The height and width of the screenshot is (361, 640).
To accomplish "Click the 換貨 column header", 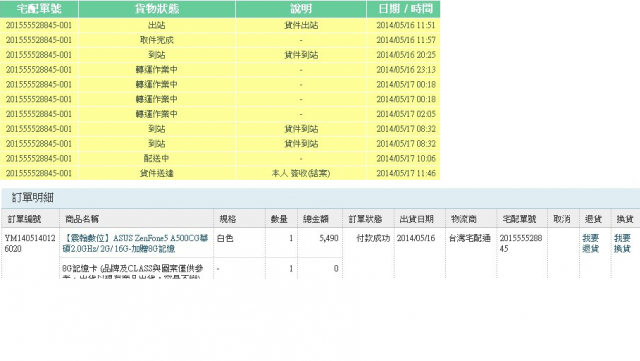I will (625, 219).
